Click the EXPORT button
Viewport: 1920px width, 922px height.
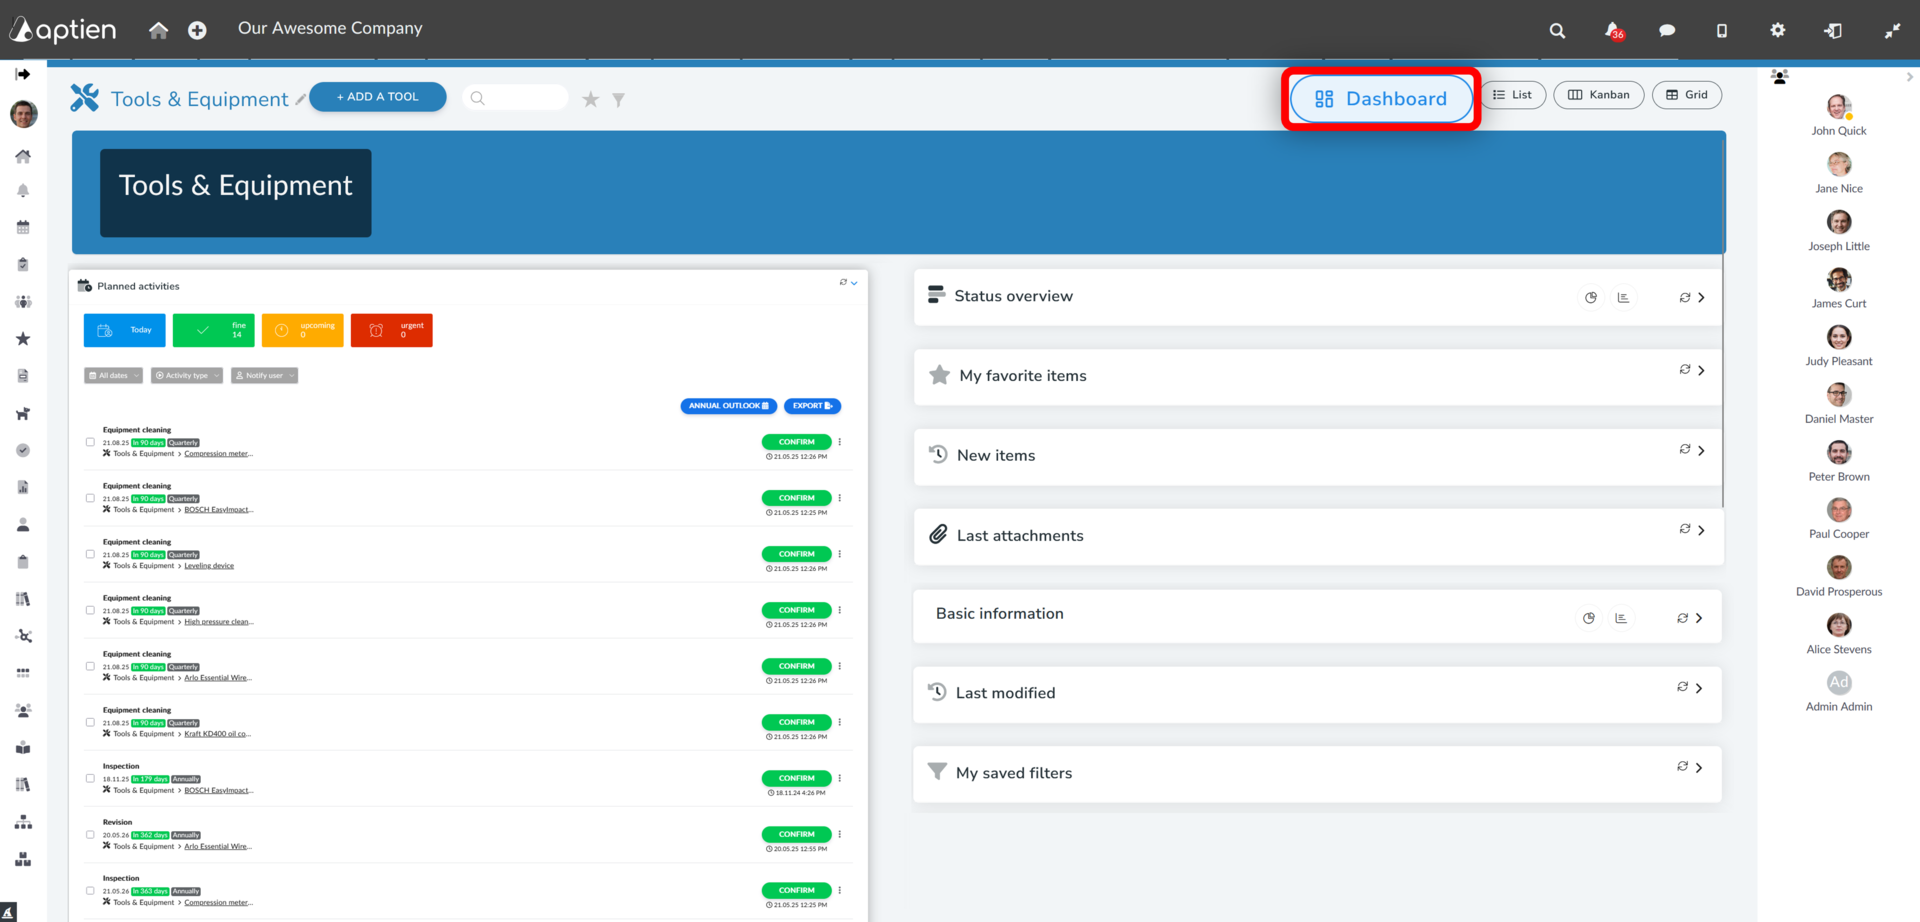pos(812,406)
